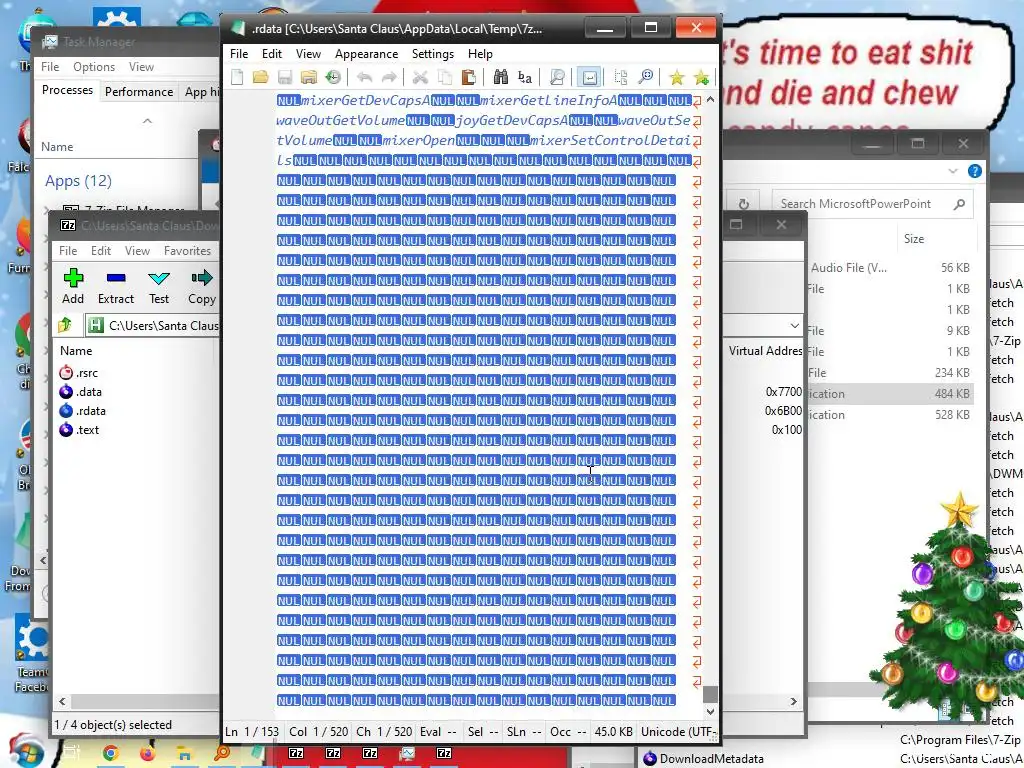Toggle the Word Wrap button
The height and width of the screenshot is (768, 1024).
tap(589, 78)
